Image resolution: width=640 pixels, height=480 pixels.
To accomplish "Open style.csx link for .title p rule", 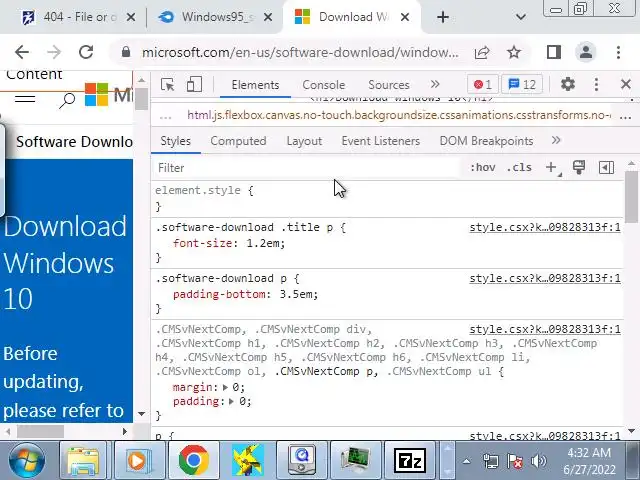I will click(545, 227).
